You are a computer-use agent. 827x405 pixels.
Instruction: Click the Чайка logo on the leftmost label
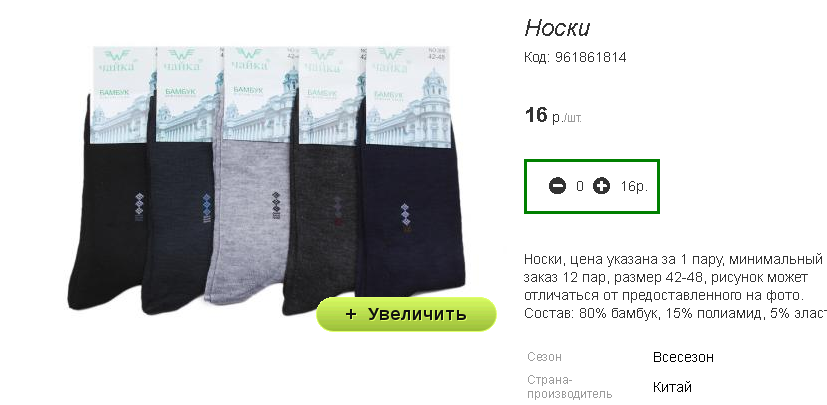(117, 61)
